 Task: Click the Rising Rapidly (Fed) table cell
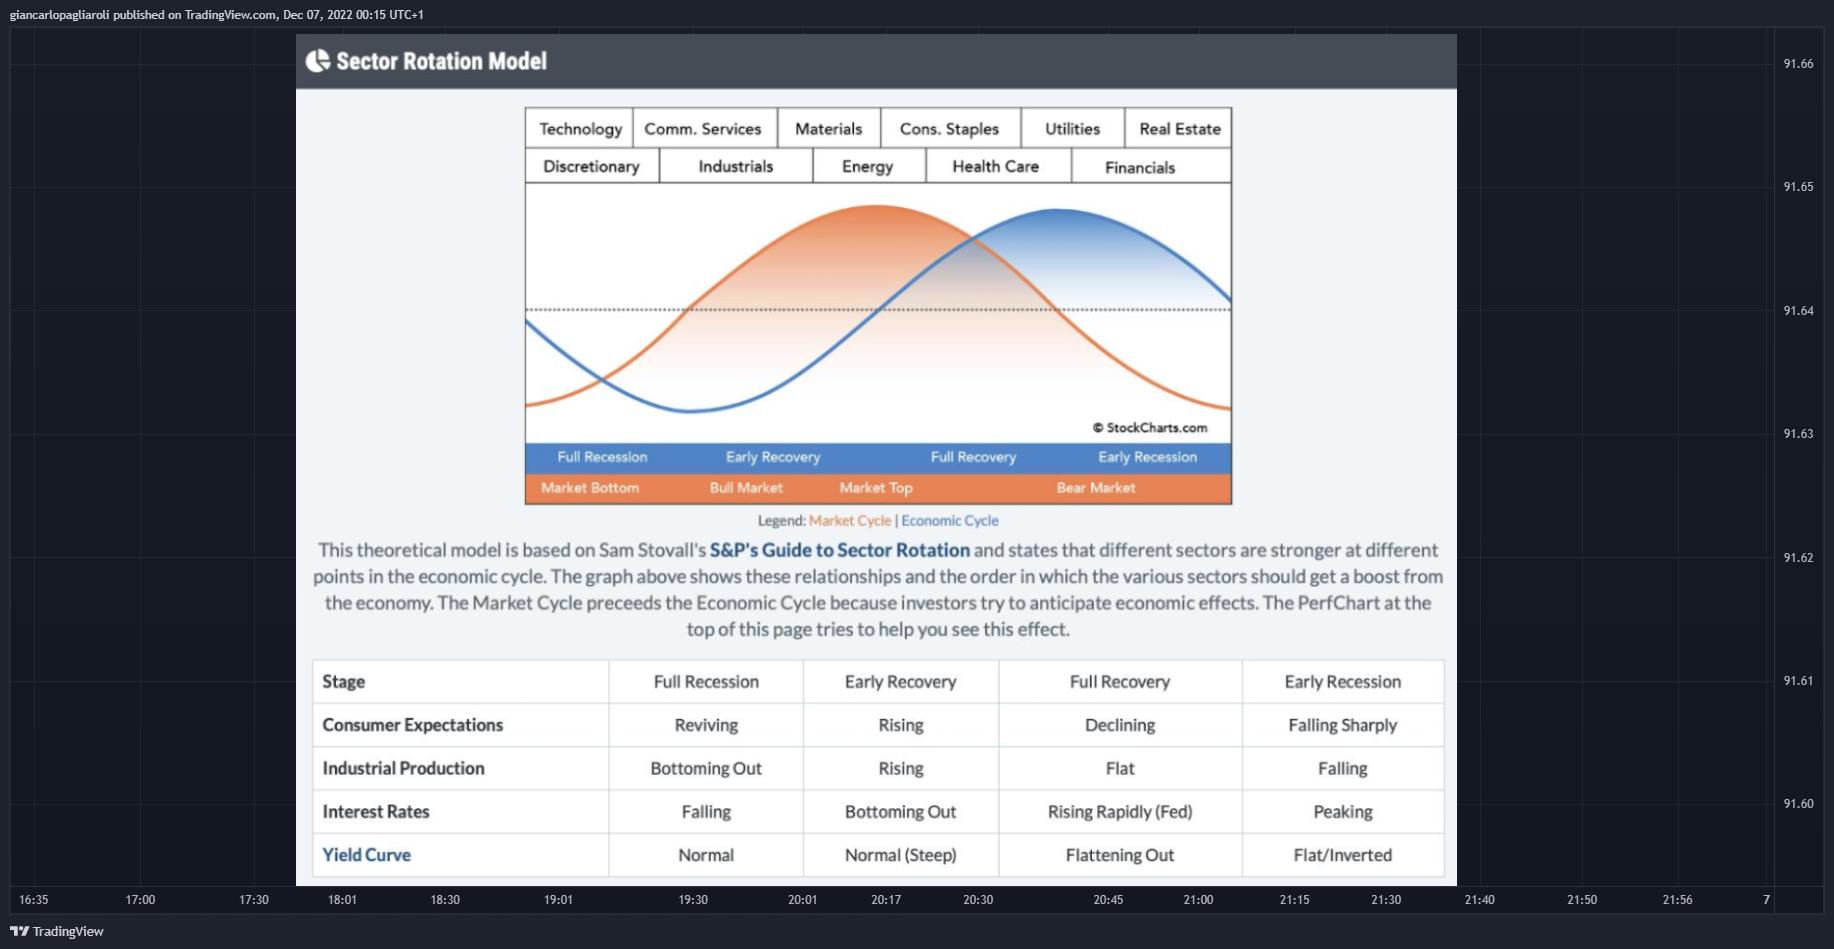(1120, 812)
